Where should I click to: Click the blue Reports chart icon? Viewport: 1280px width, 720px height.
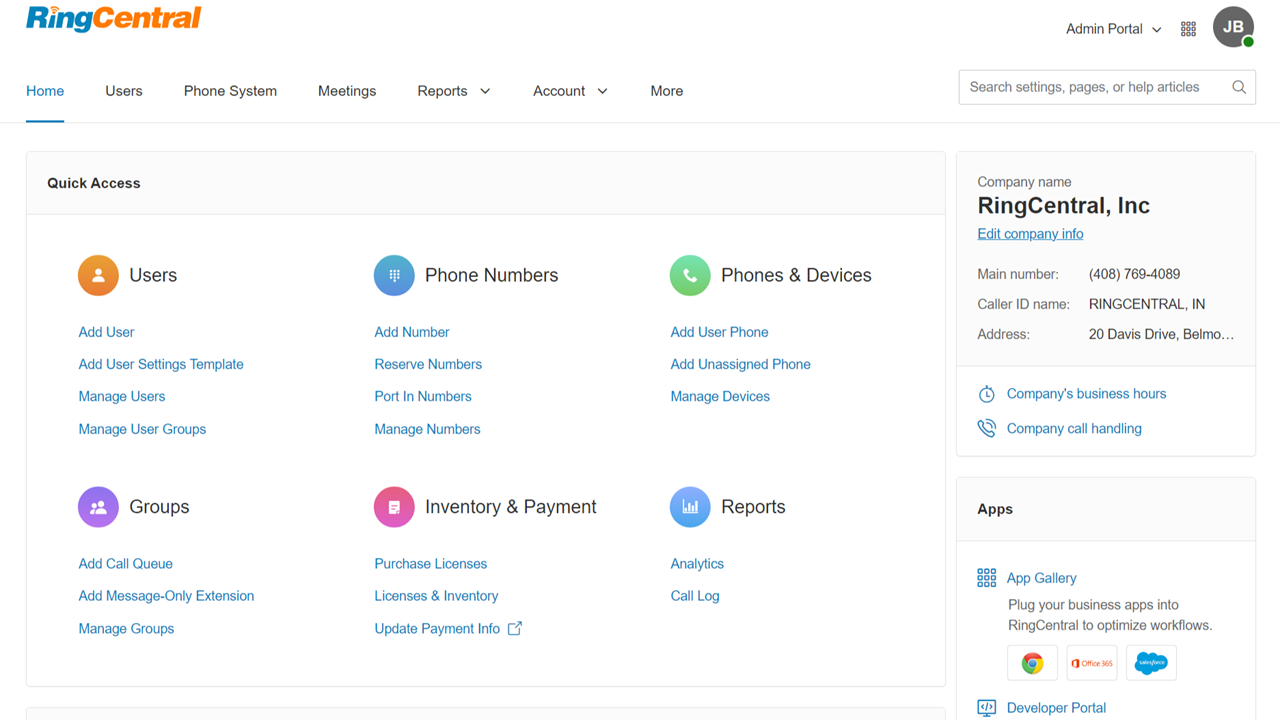[x=690, y=507]
